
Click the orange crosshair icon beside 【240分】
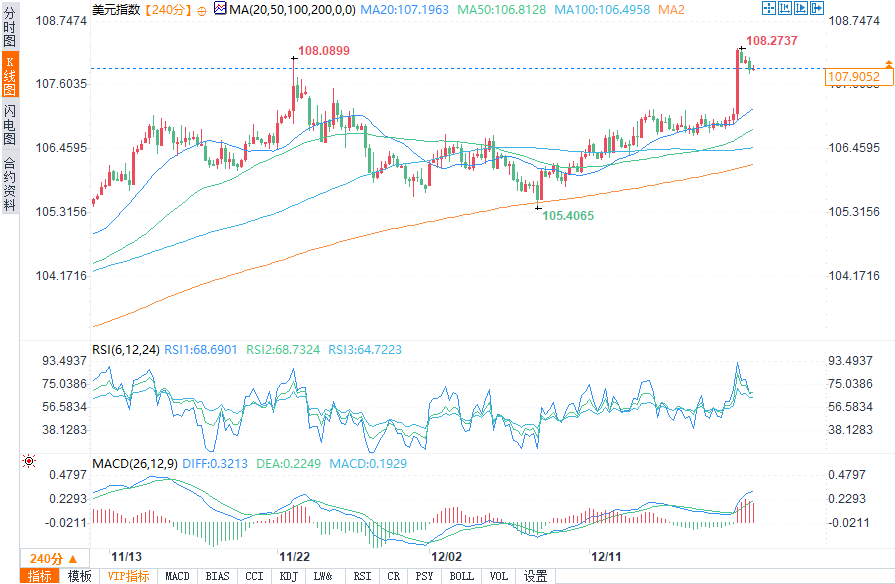pyautogui.click(x=201, y=9)
